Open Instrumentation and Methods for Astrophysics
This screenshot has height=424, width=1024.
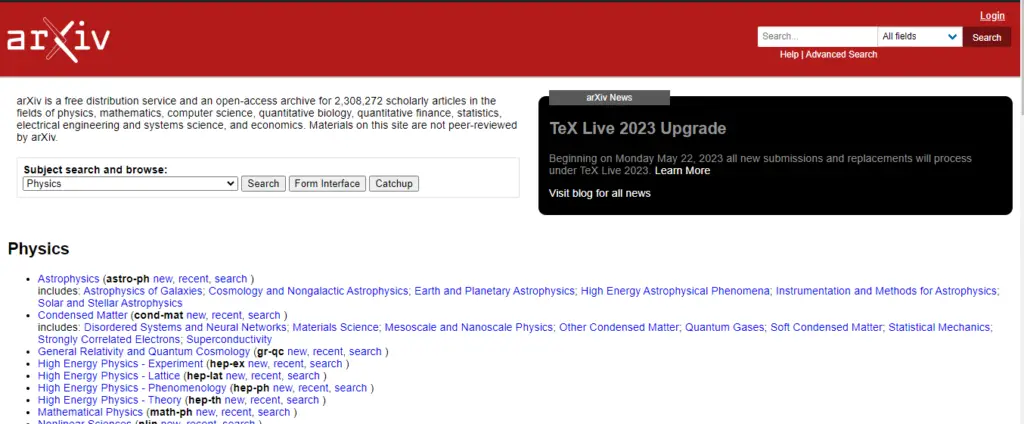coord(886,291)
